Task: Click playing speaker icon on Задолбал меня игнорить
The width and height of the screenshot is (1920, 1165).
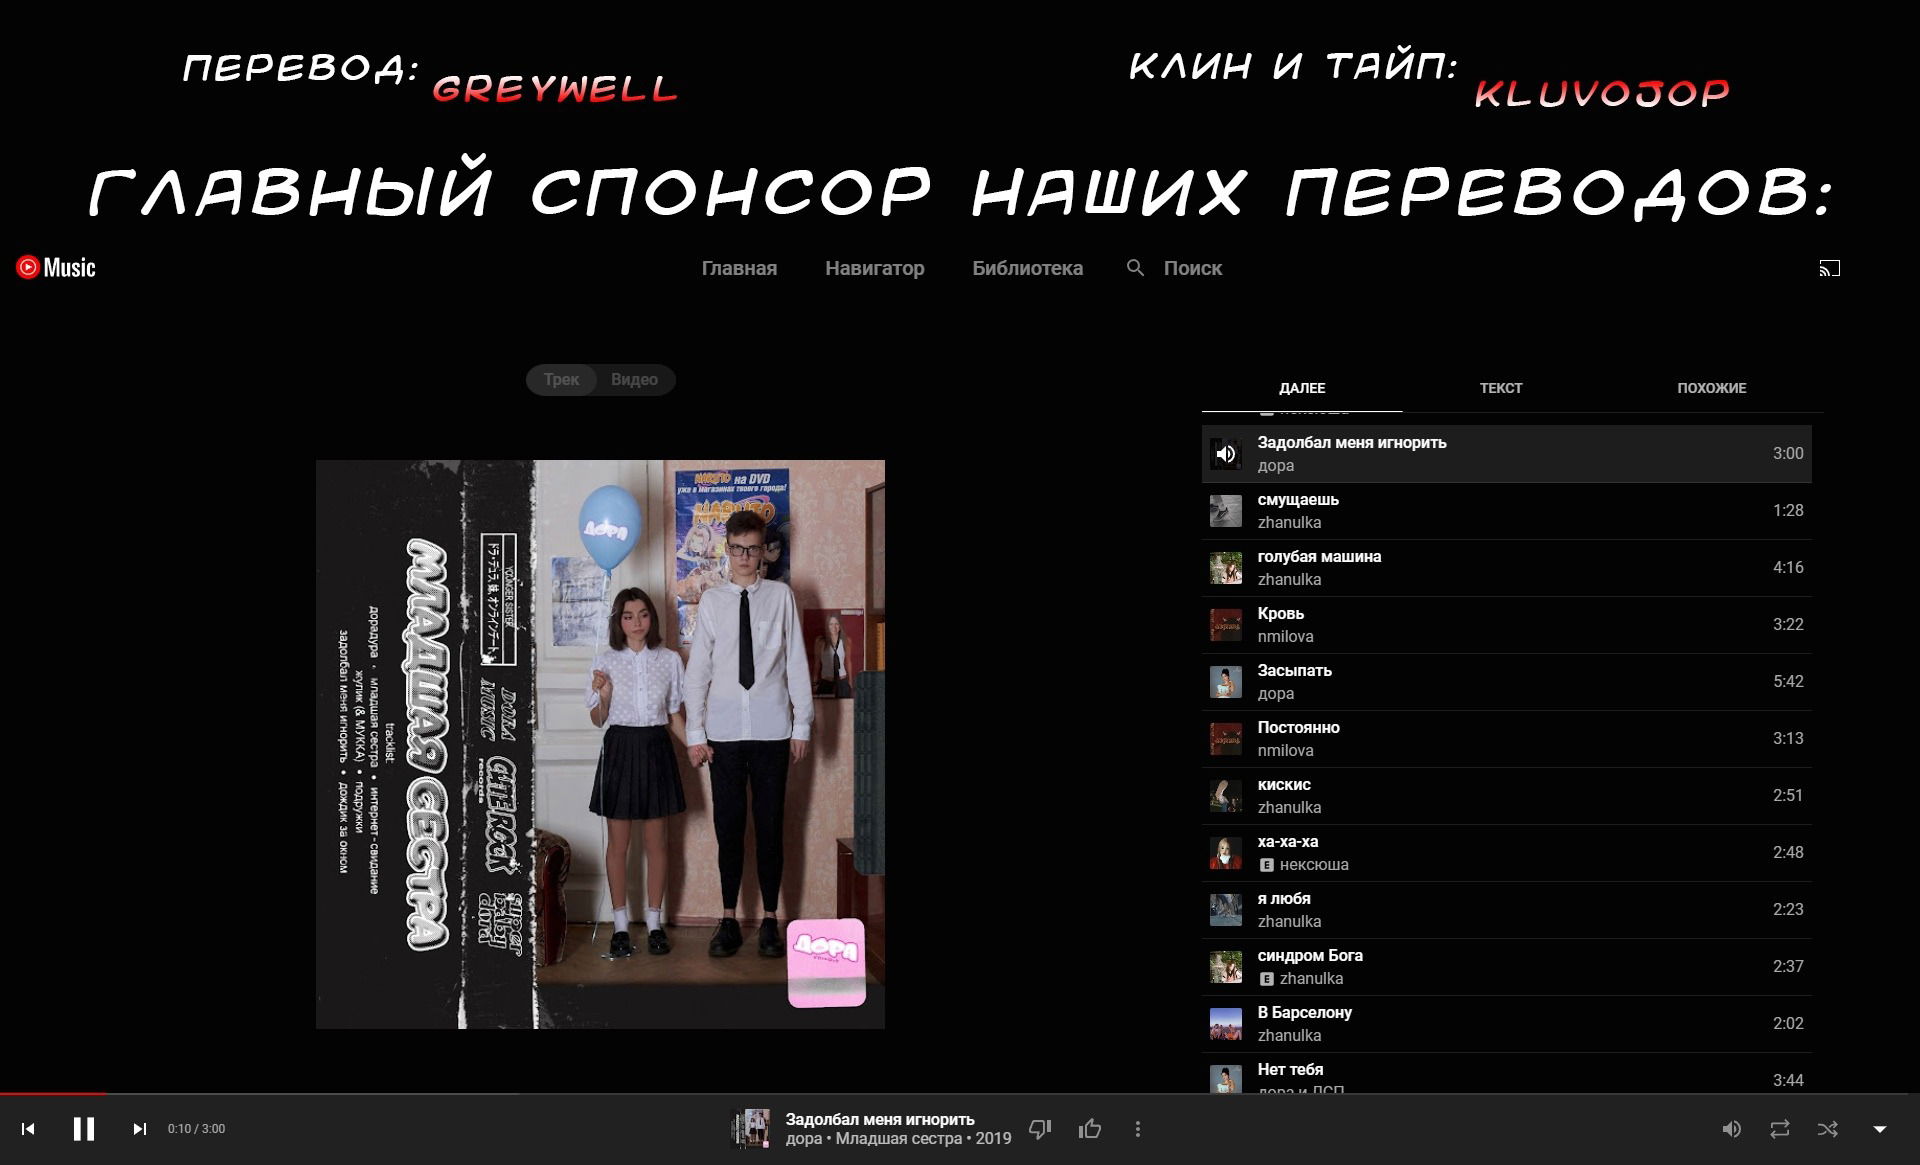Action: 1226,454
